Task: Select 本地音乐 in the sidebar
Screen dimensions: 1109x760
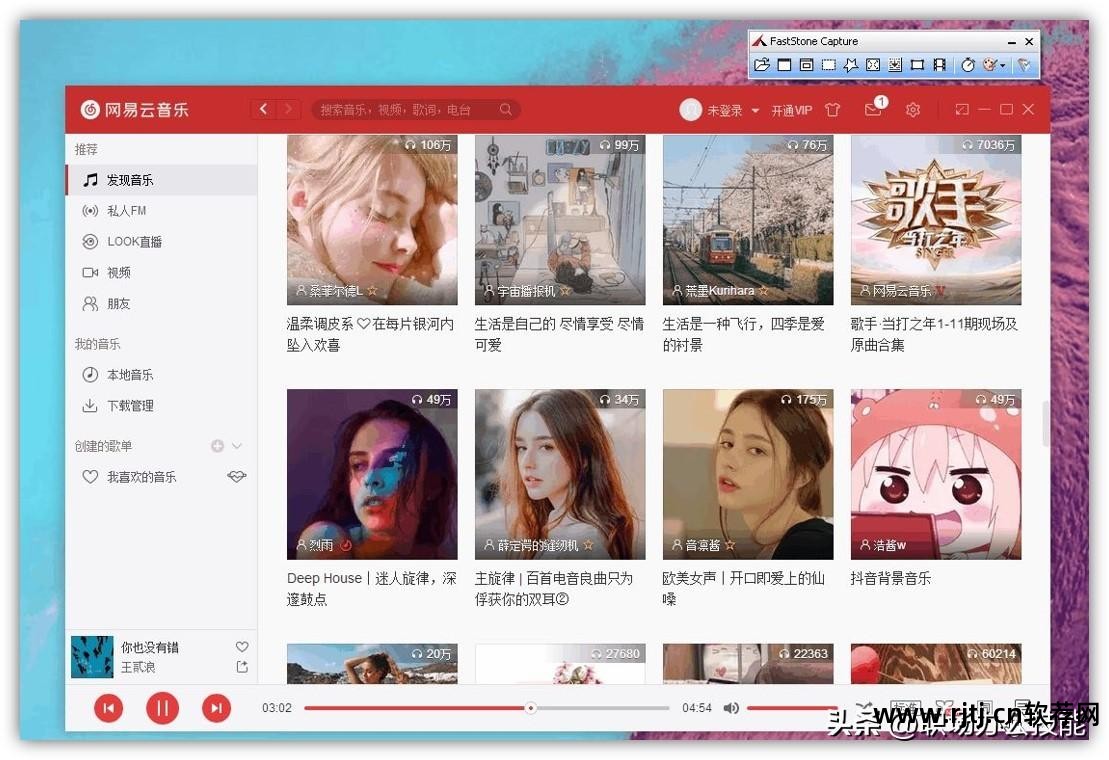Action: pos(161,375)
